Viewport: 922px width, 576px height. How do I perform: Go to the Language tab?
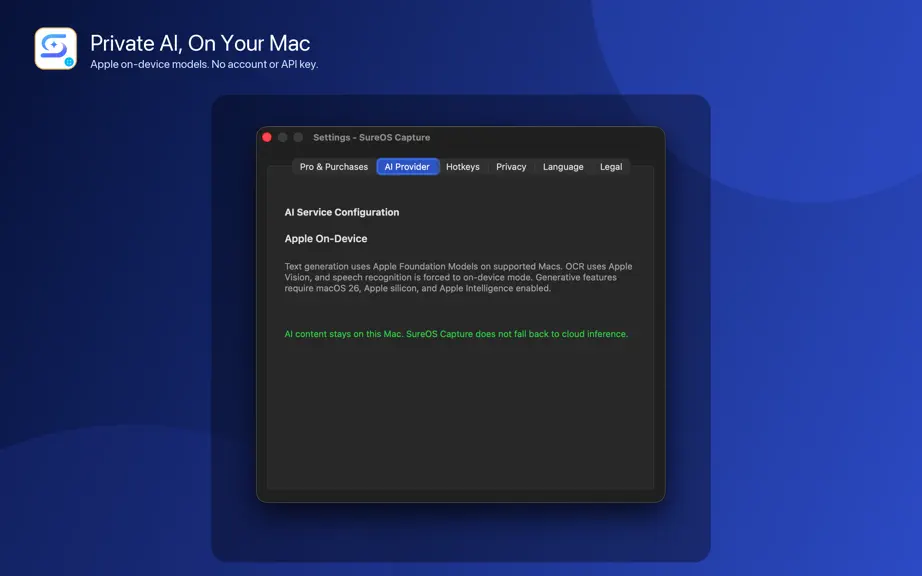pos(563,167)
